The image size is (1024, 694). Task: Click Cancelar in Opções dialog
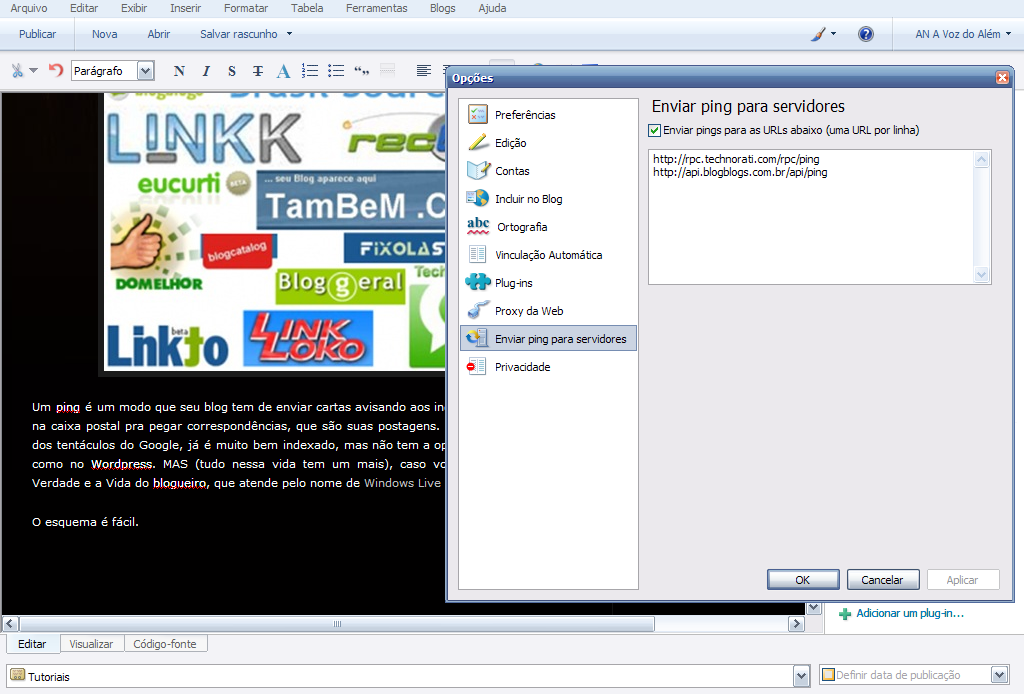coord(882,580)
